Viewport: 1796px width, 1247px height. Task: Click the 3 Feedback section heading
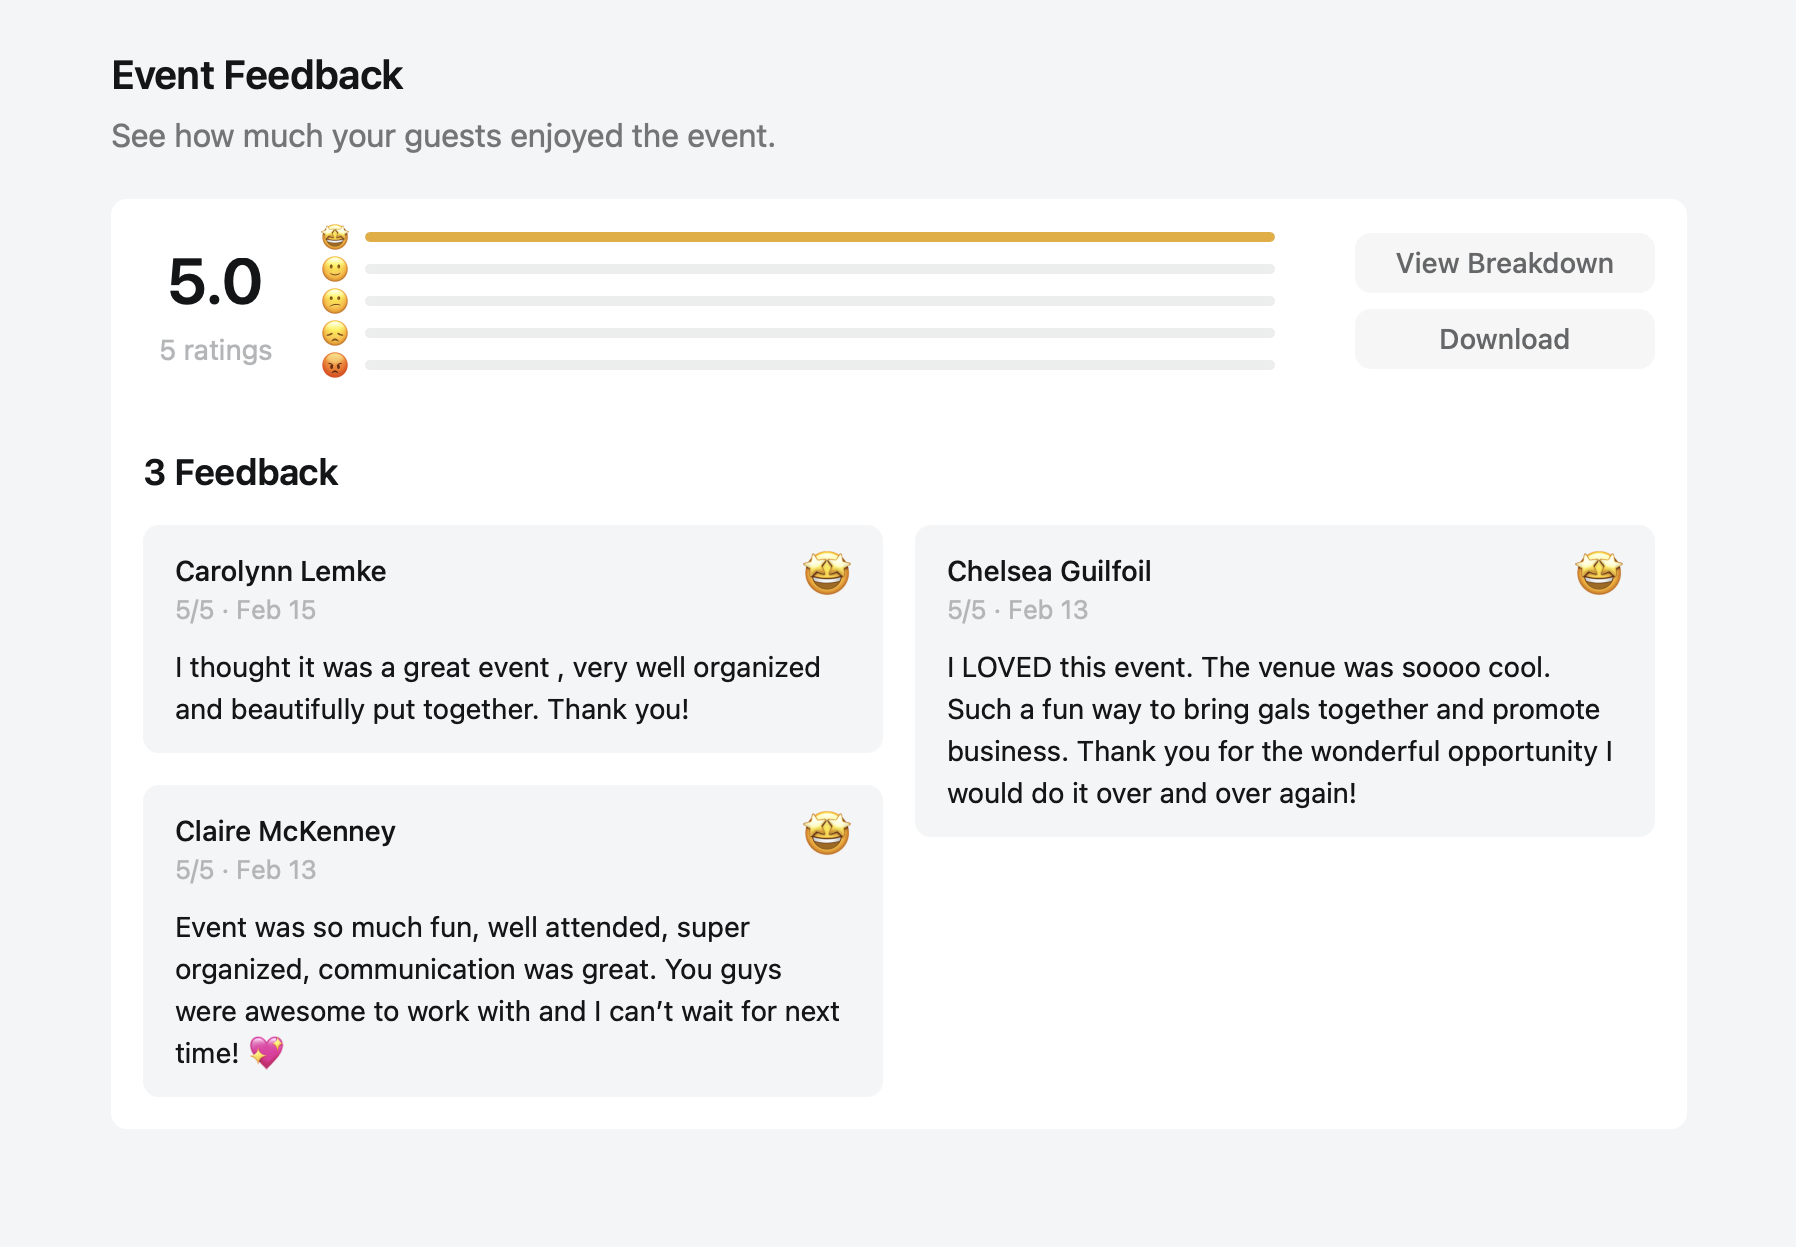click(x=241, y=472)
